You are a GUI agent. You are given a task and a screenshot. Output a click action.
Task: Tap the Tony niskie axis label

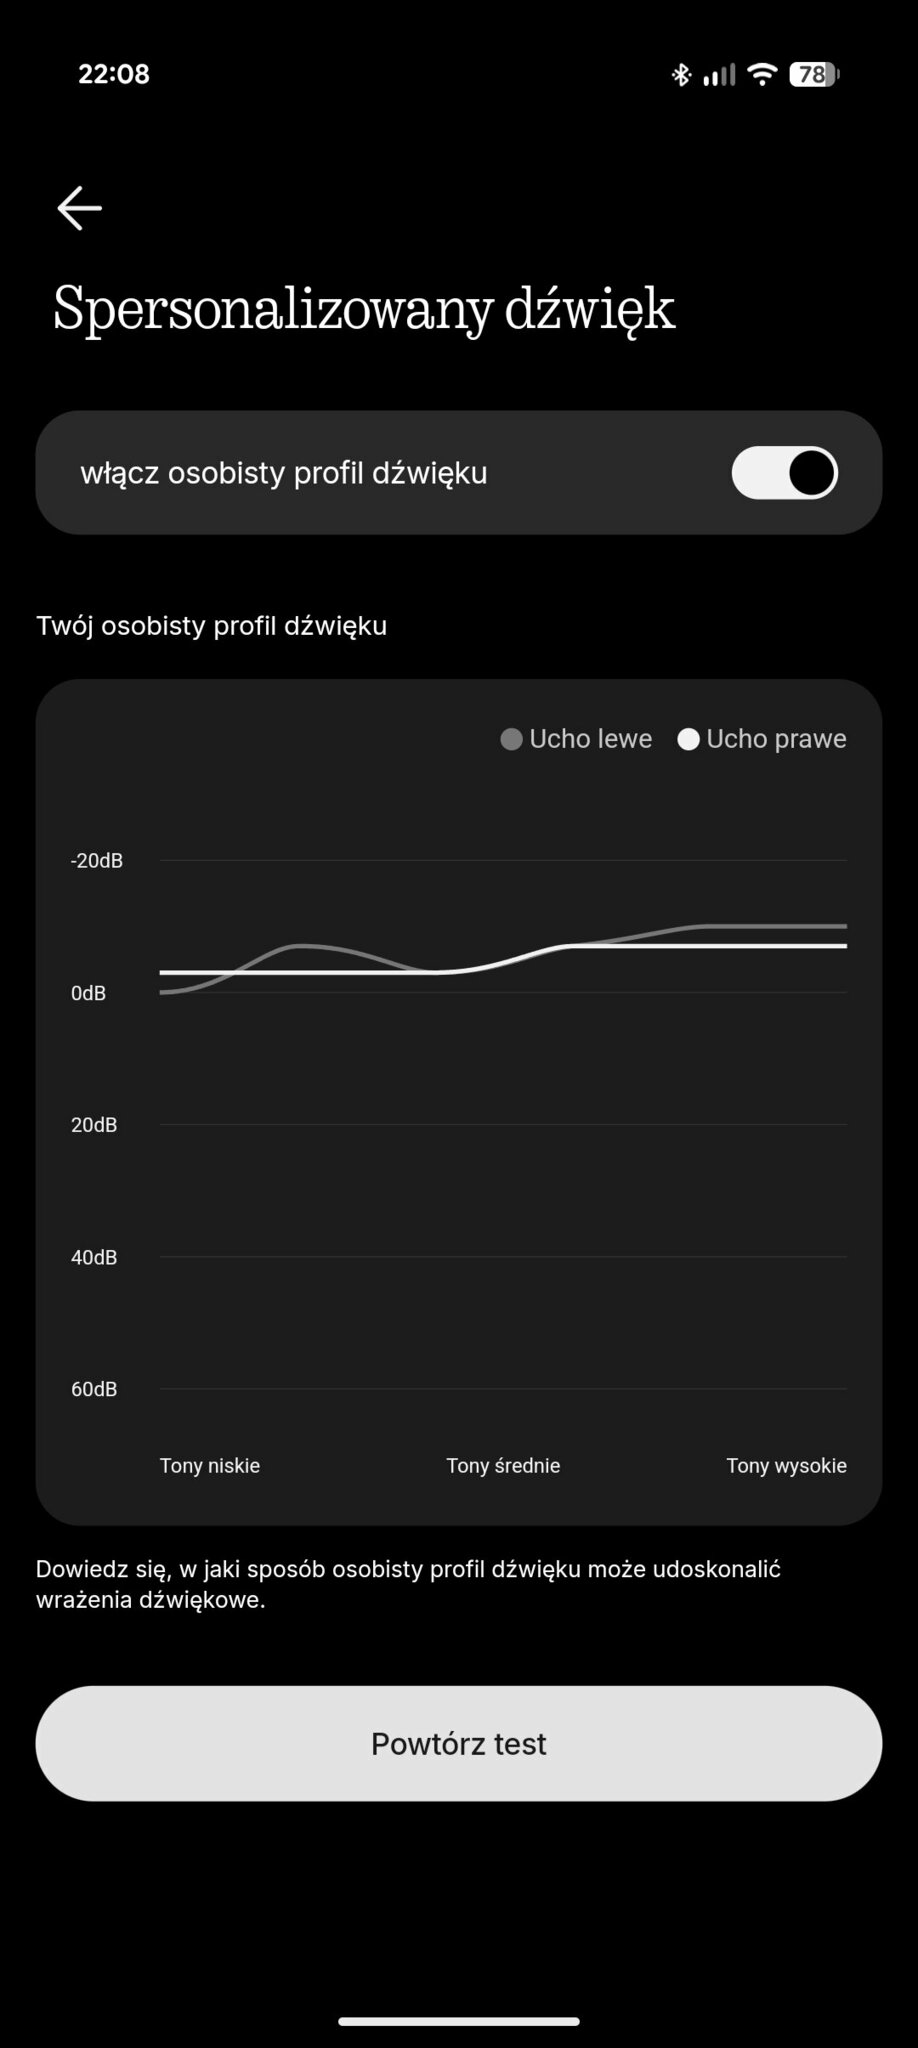[x=210, y=1466]
